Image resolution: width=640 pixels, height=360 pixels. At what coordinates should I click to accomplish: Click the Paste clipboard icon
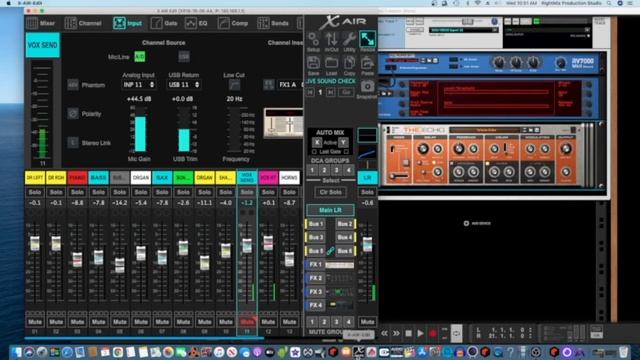(x=367, y=63)
